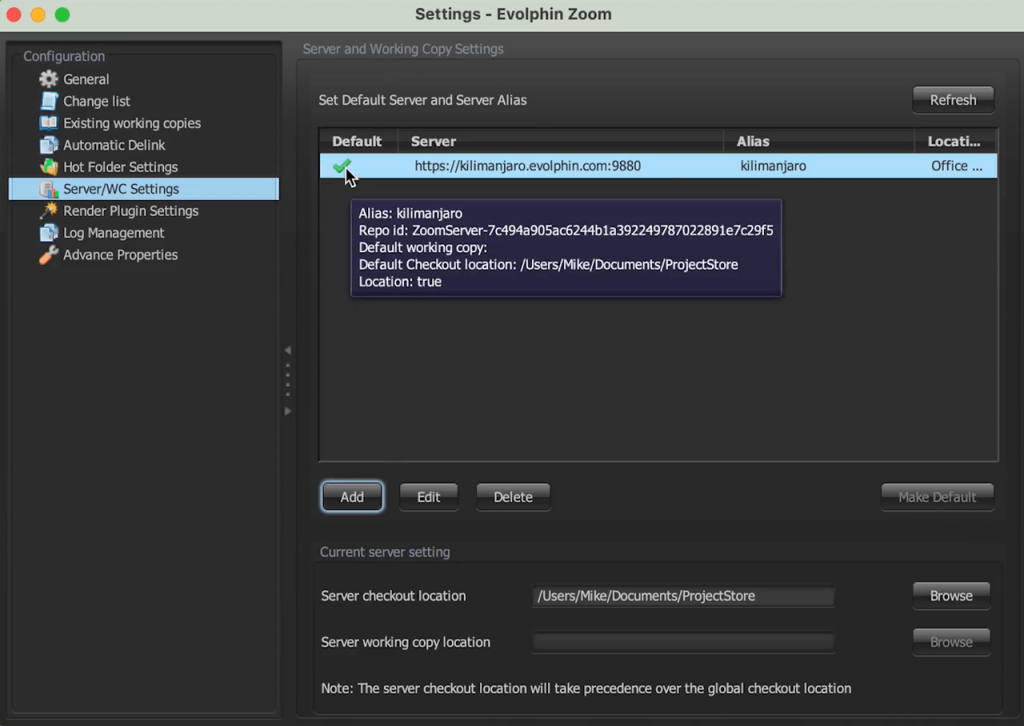
Task: Click the Default column header
Action: (x=357, y=141)
